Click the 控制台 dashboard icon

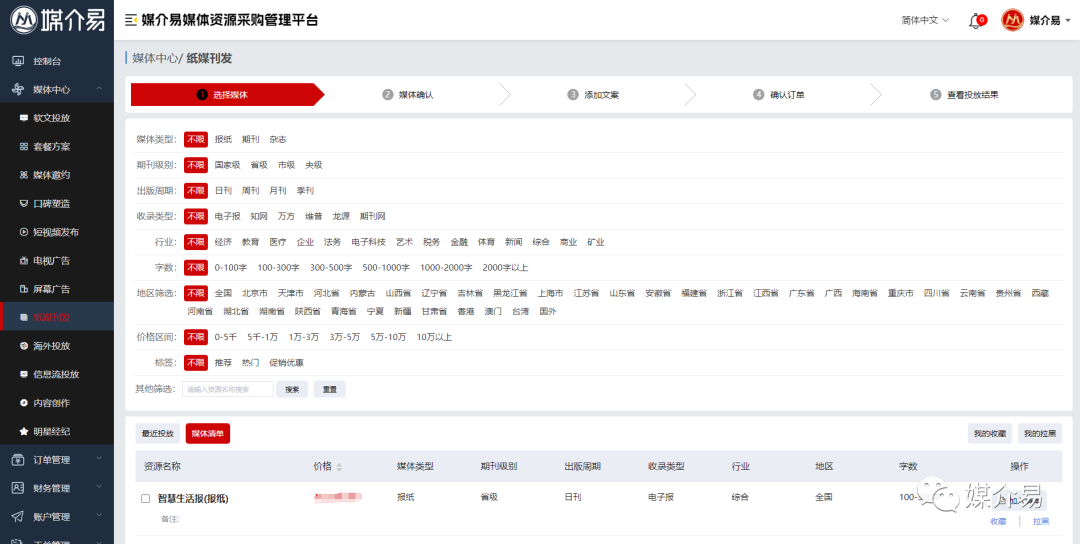pyautogui.click(x=18, y=61)
